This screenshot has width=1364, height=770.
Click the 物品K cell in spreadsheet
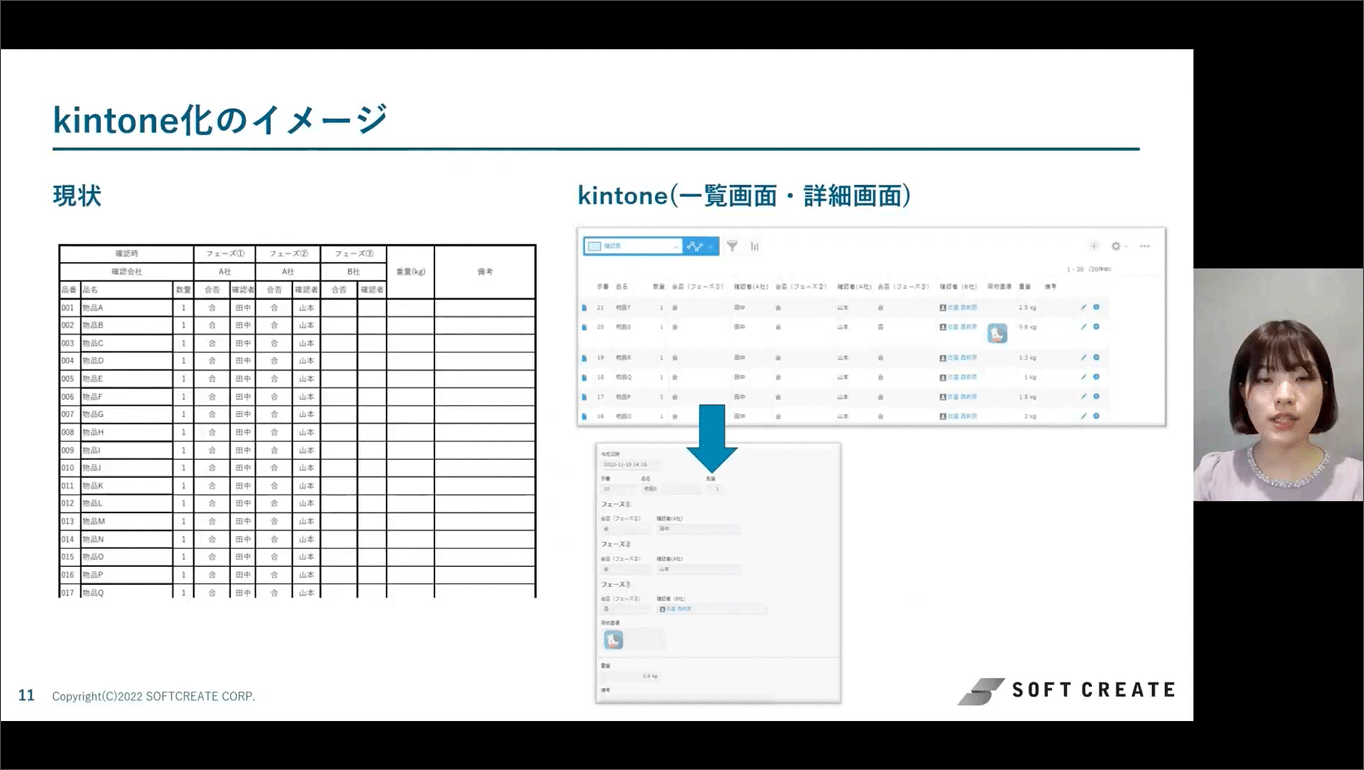tap(126, 486)
